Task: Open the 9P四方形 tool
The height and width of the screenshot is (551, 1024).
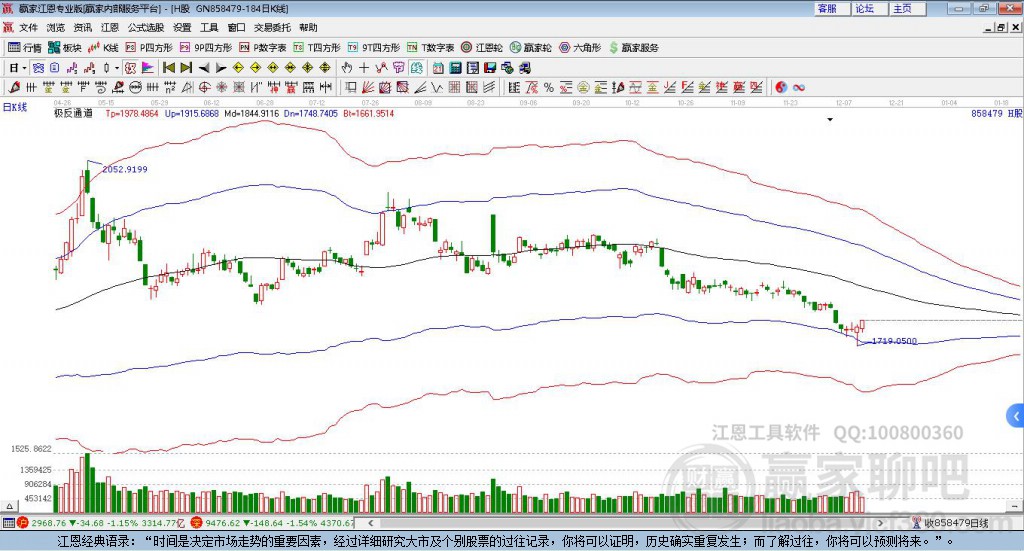Action: tap(206, 48)
